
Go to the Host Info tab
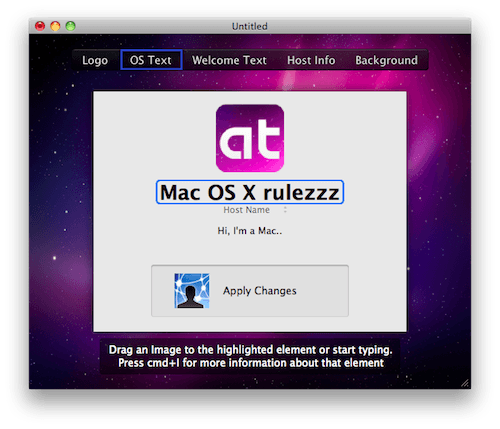click(x=311, y=60)
